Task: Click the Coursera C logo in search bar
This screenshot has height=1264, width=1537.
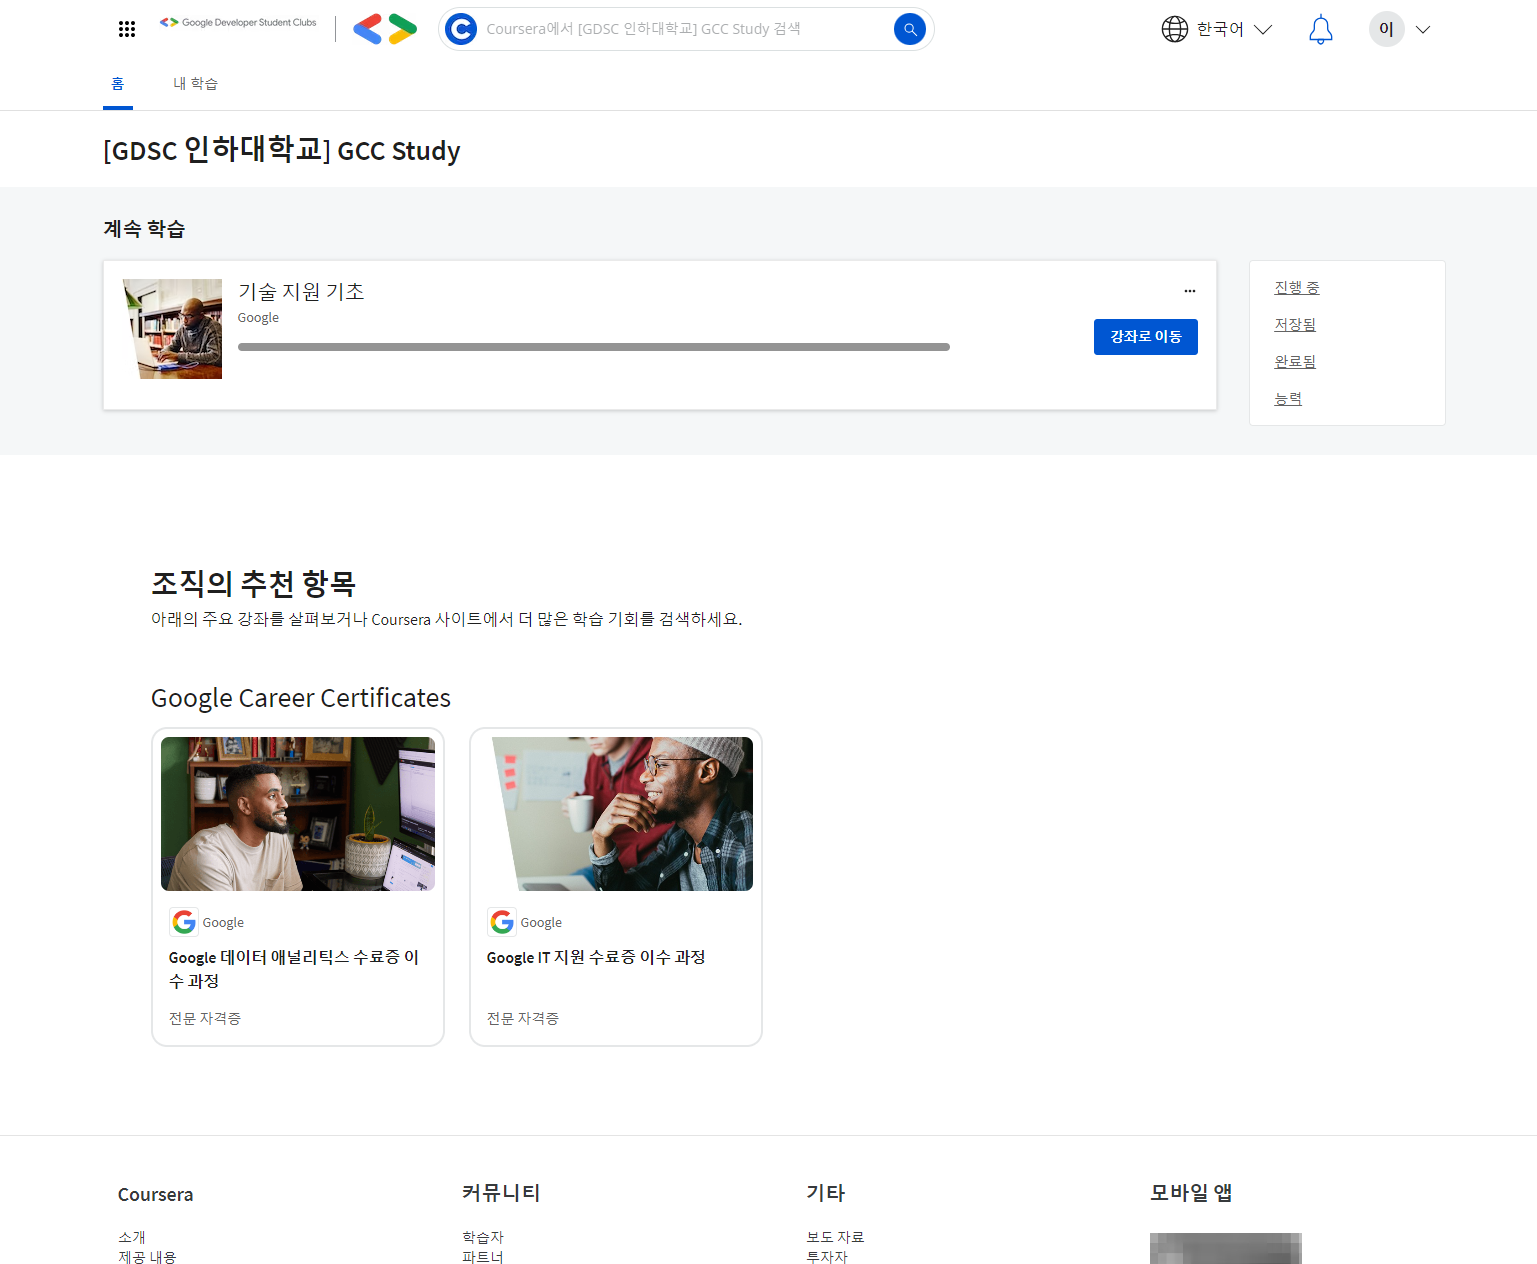Action: pos(461,29)
